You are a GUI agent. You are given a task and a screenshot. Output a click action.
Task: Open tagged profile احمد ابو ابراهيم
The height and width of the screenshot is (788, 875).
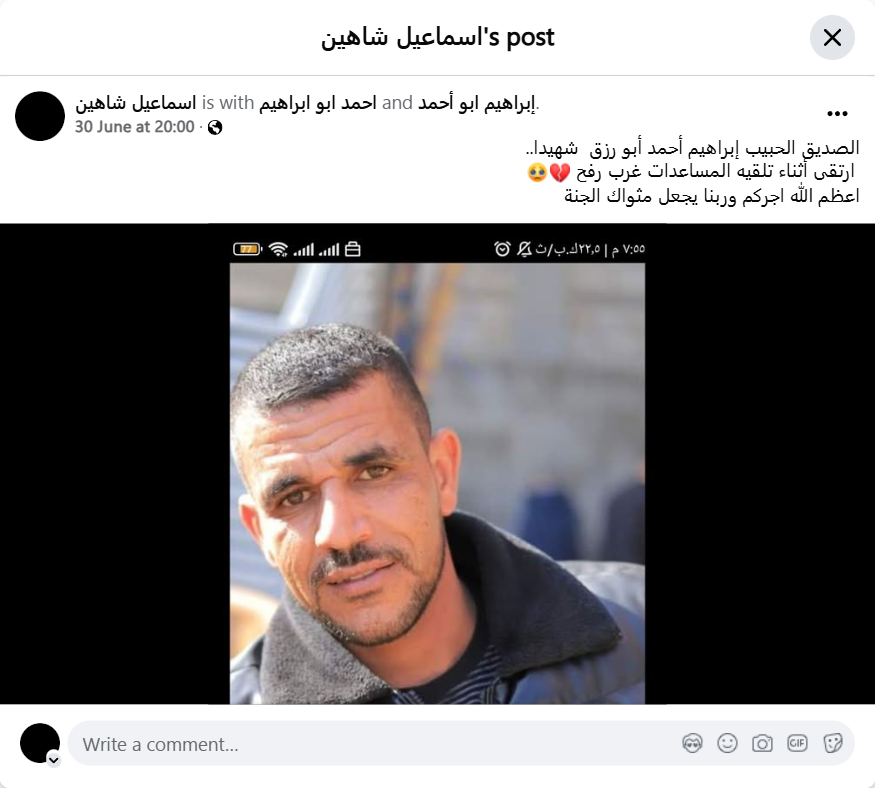(x=318, y=103)
